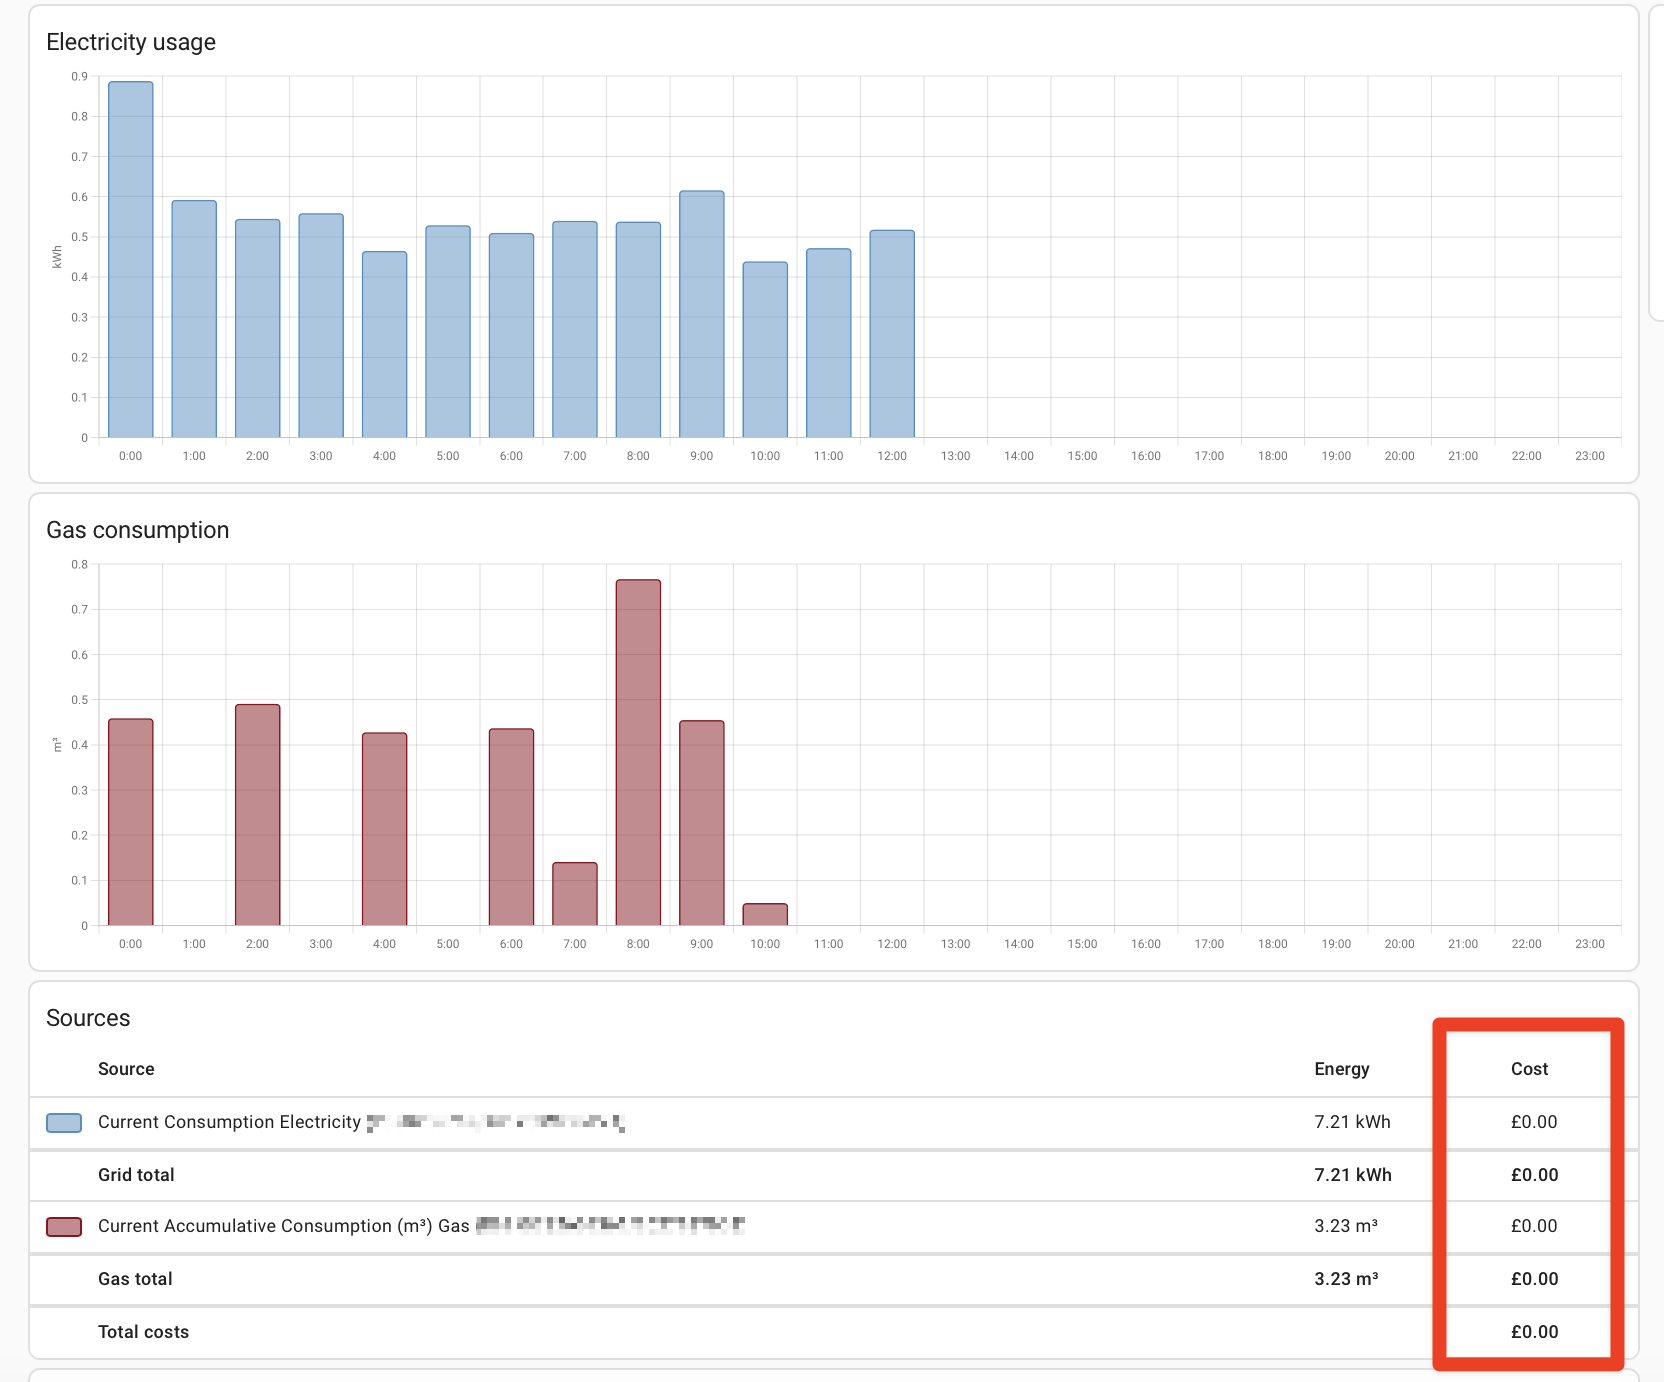Click the small 10:00 gas consumption bar
The height and width of the screenshot is (1382, 1664).
click(x=765, y=915)
